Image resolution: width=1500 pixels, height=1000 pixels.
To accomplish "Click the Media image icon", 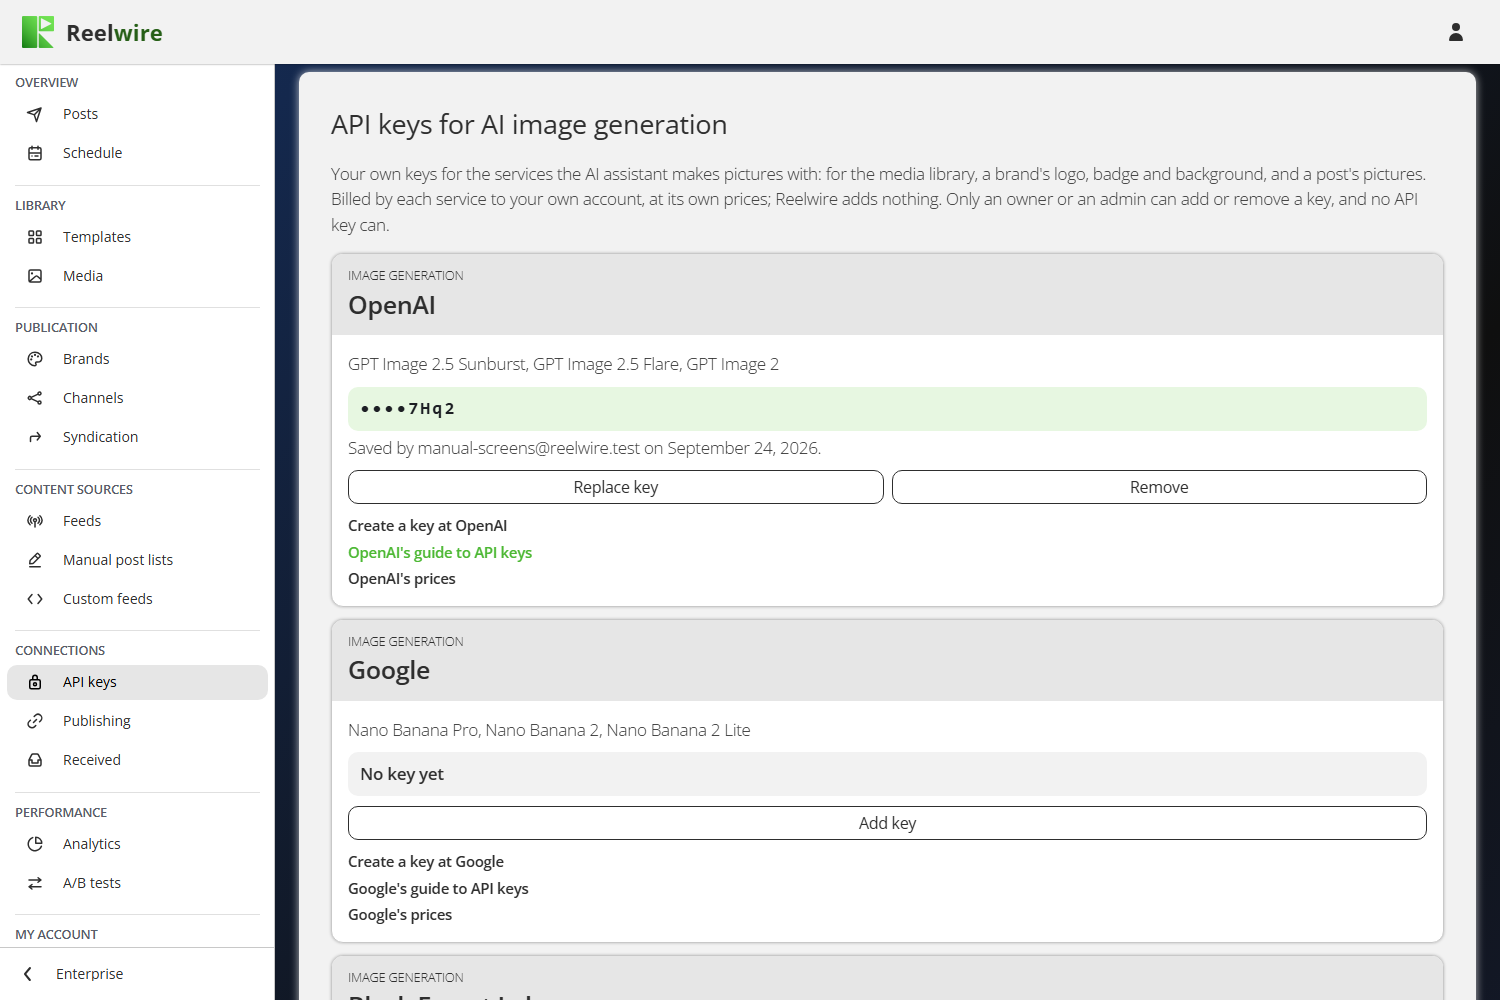I will coord(35,276).
